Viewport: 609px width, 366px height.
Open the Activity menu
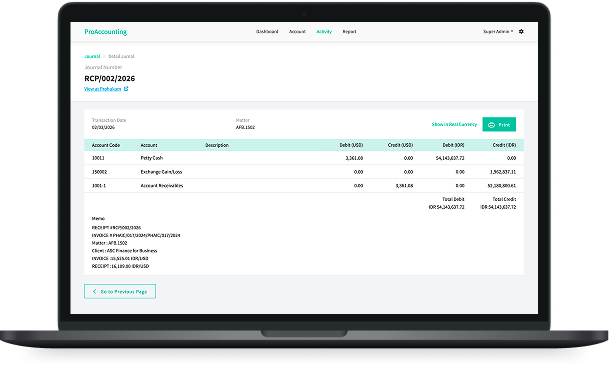(324, 31)
